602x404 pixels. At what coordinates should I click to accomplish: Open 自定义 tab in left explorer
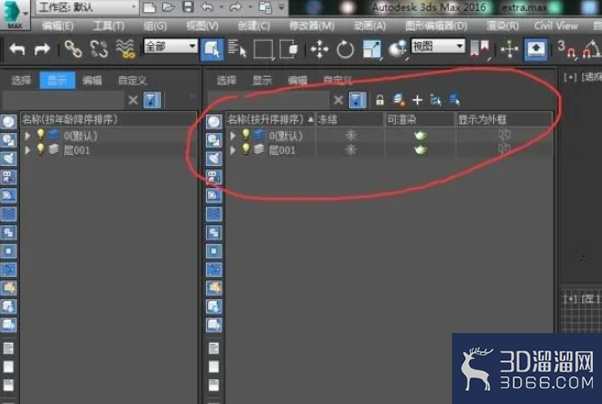(x=132, y=80)
